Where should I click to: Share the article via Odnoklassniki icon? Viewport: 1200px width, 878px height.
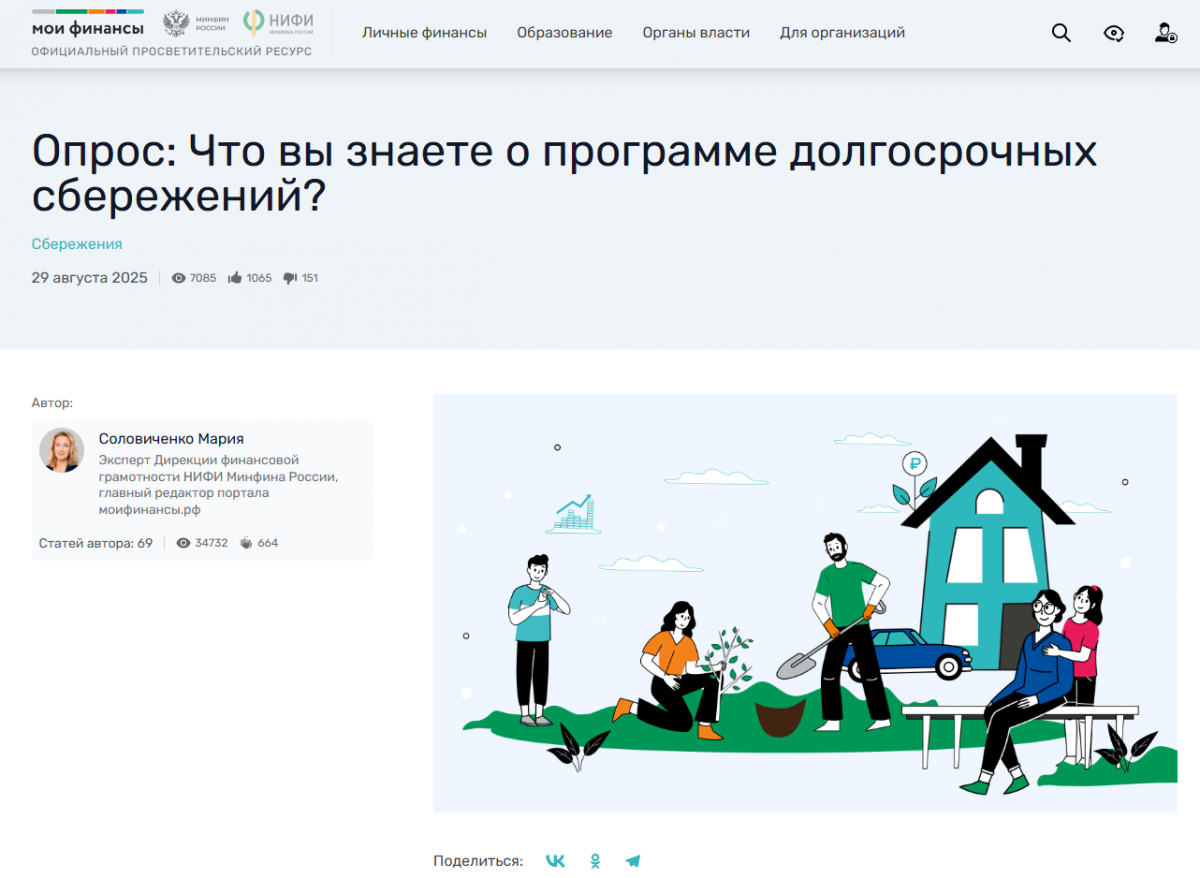pyautogui.click(x=595, y=861)
